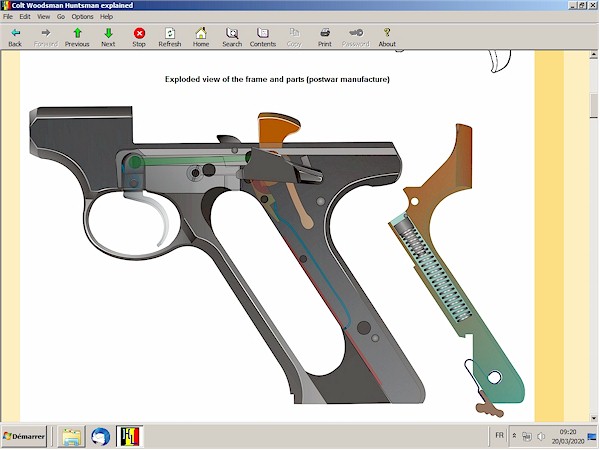Open the volume speaker tray icon
This screenshot has height=450, width=600.
click(541, 436)
